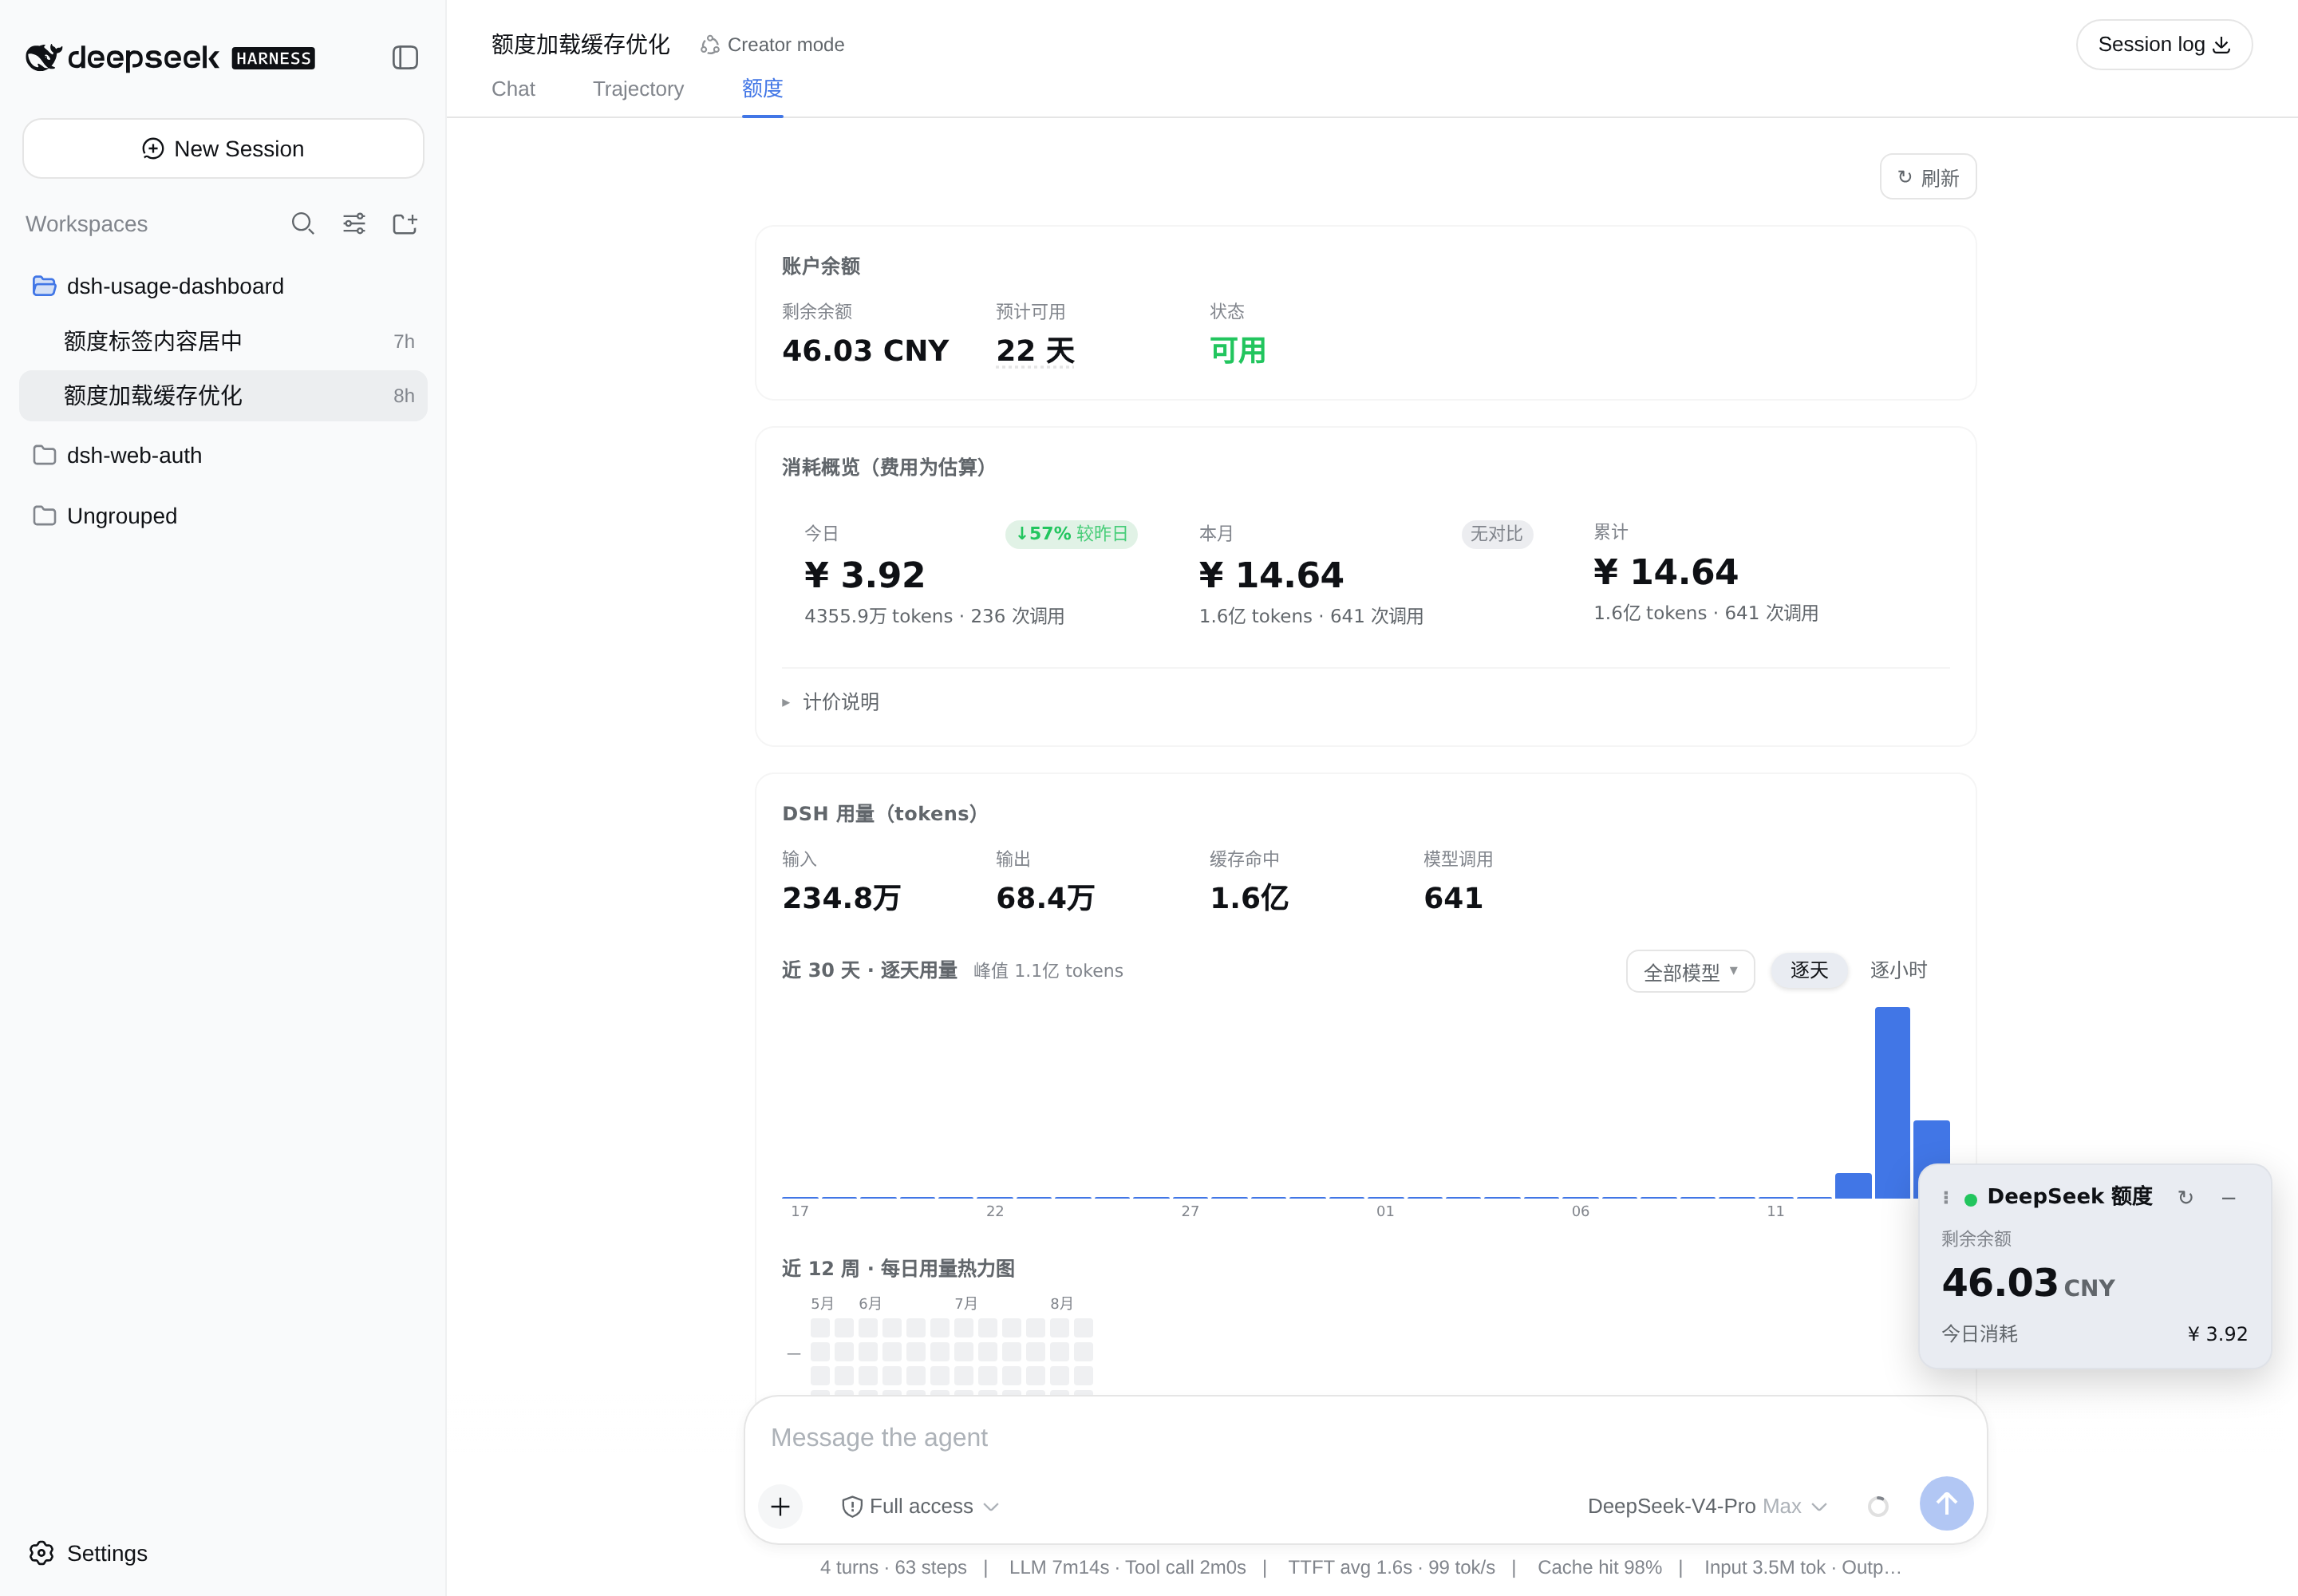This screenshot has width=2298, height=1596.
Task: Click the 22 天 estimated days value
Action: pos(1035,351)
